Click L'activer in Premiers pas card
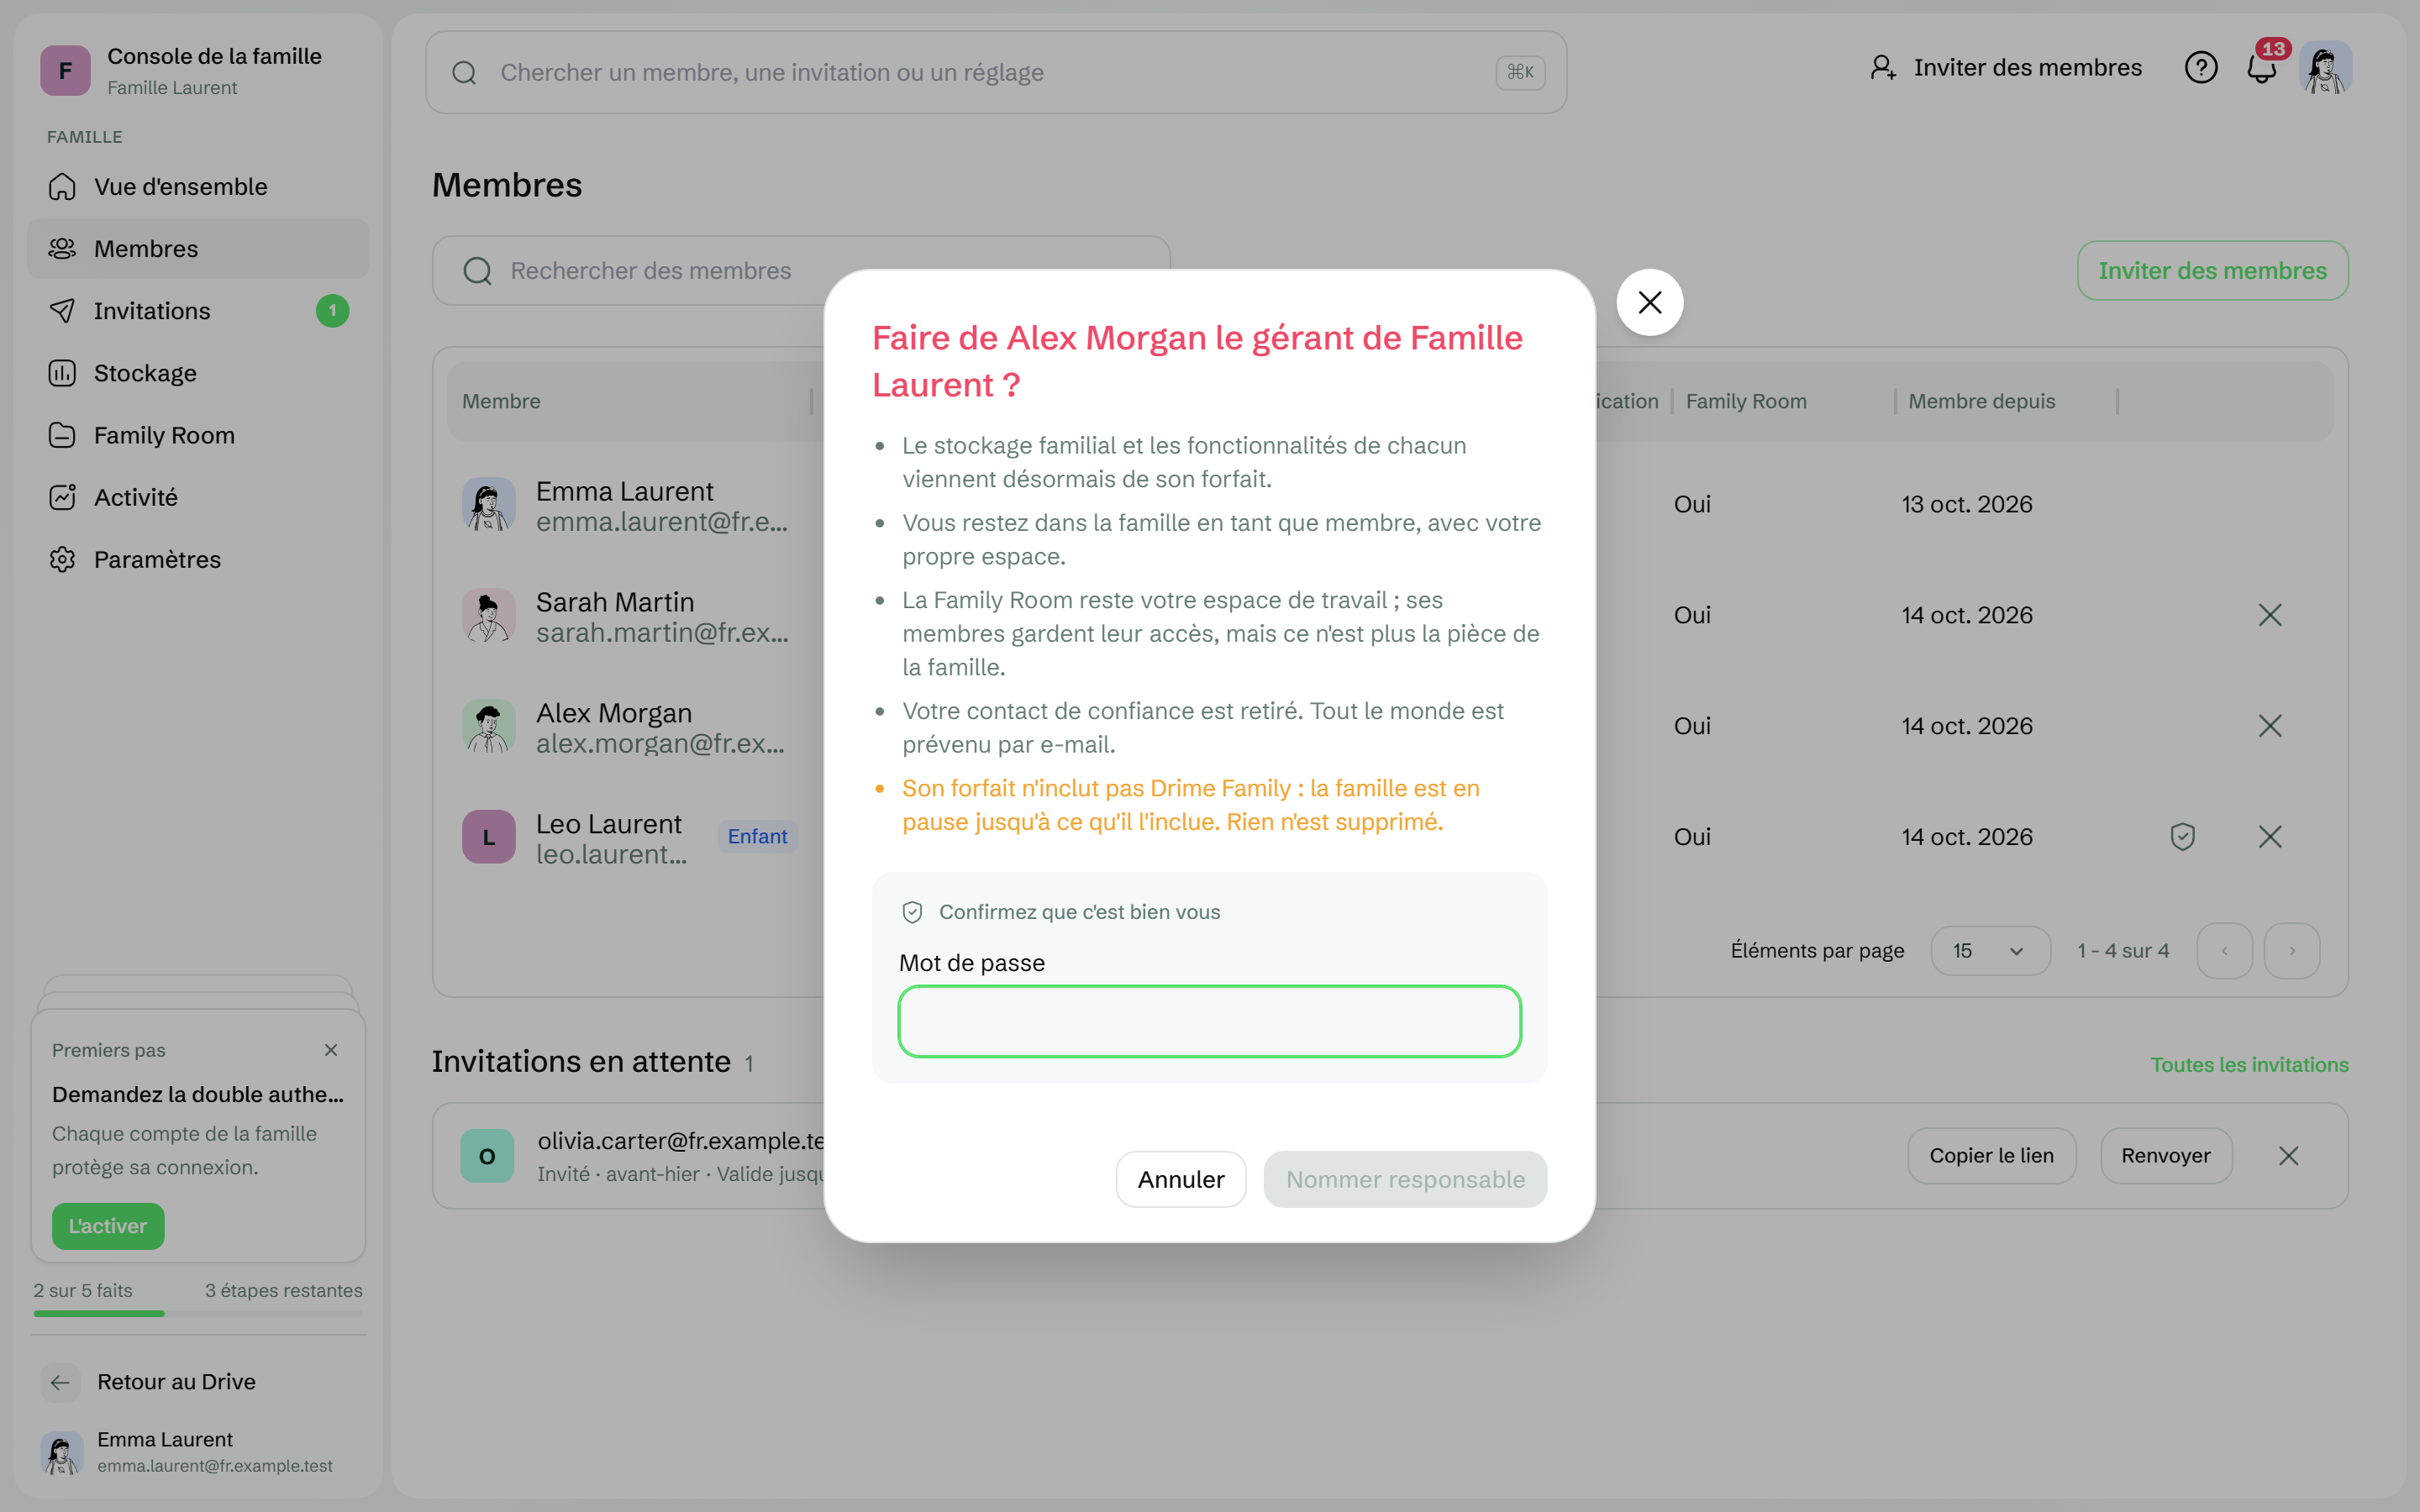 [108, 1226]
